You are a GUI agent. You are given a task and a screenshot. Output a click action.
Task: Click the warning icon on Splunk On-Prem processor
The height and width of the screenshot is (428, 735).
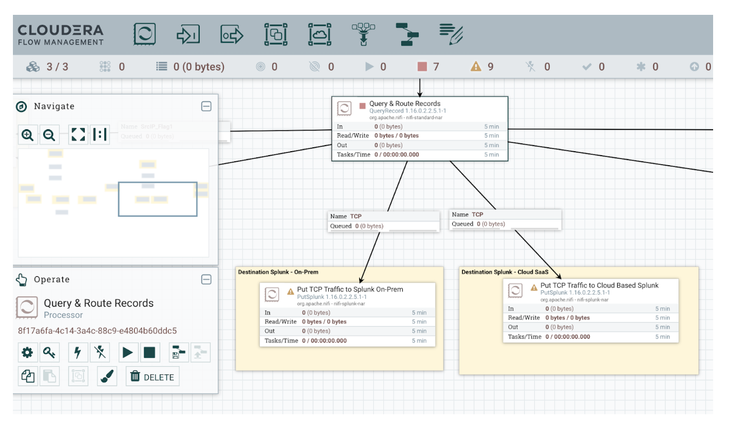[x=290, y=292]
